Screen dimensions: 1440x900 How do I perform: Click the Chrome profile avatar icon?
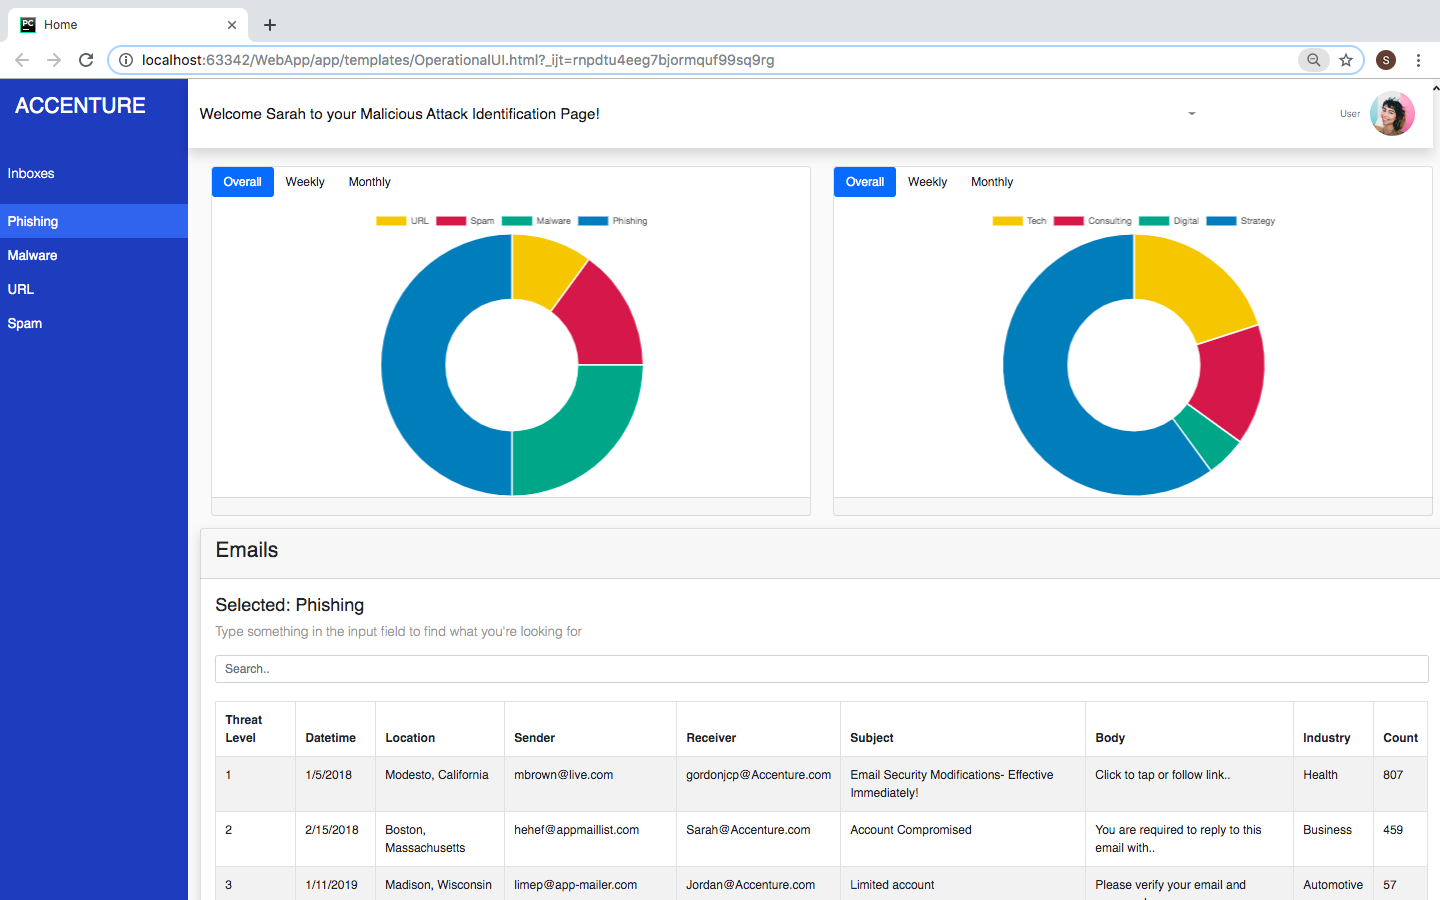click(x=1385, y=60)
